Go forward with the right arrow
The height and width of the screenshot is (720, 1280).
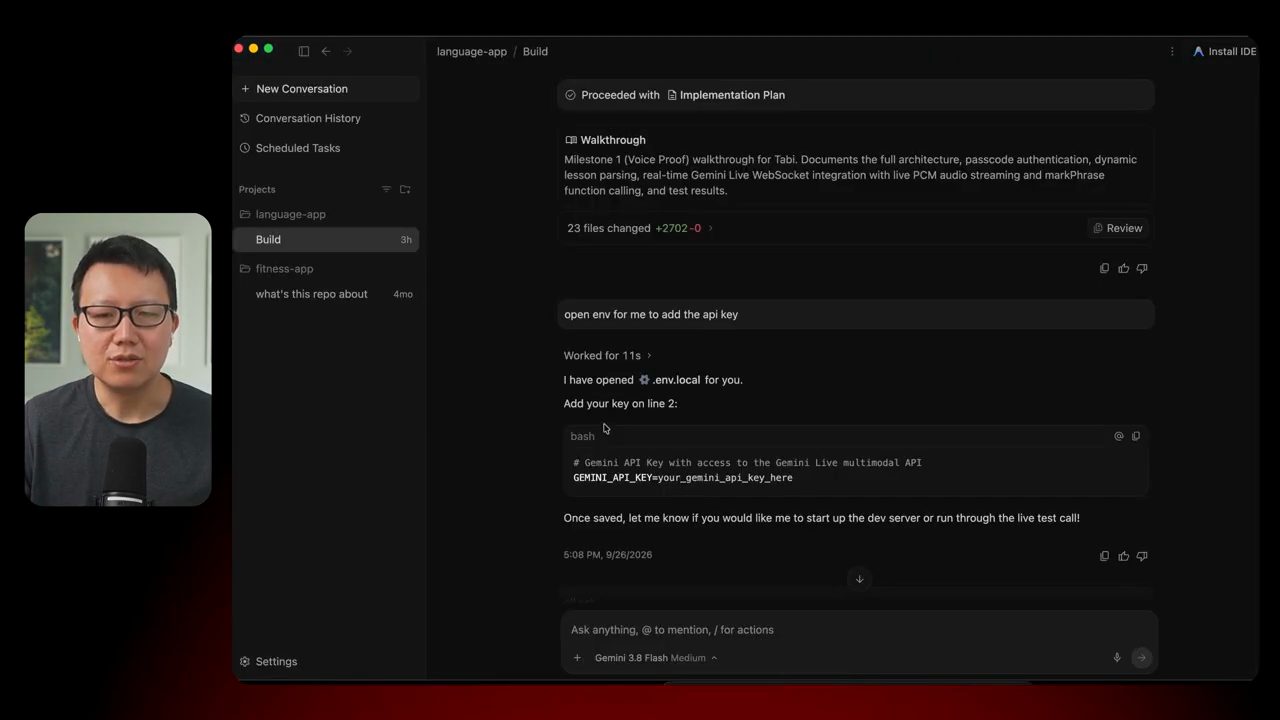tap(348, 51)
